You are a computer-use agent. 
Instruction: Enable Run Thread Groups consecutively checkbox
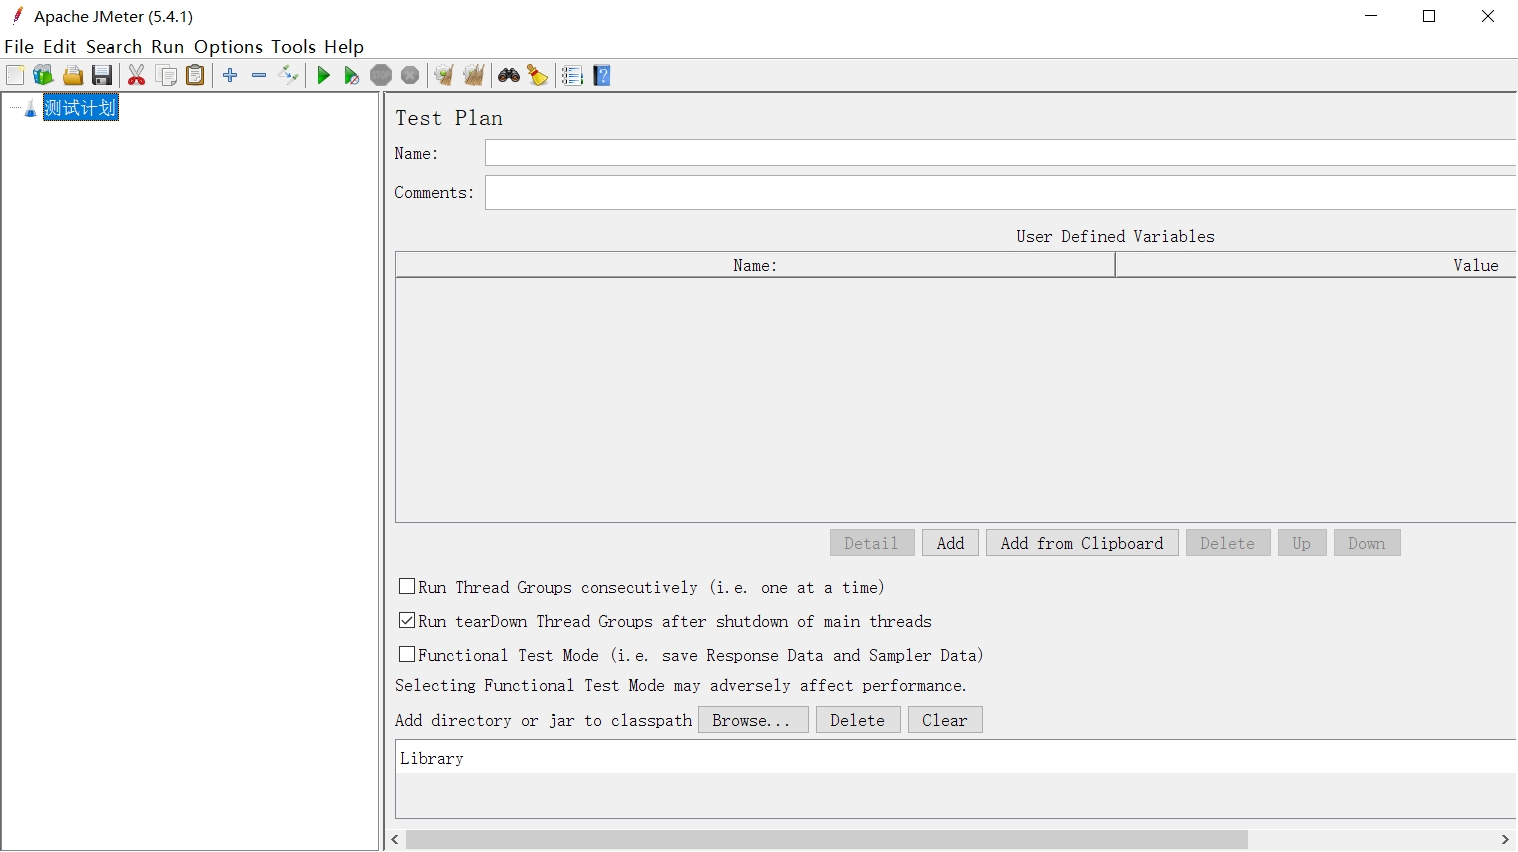[407, 587]
